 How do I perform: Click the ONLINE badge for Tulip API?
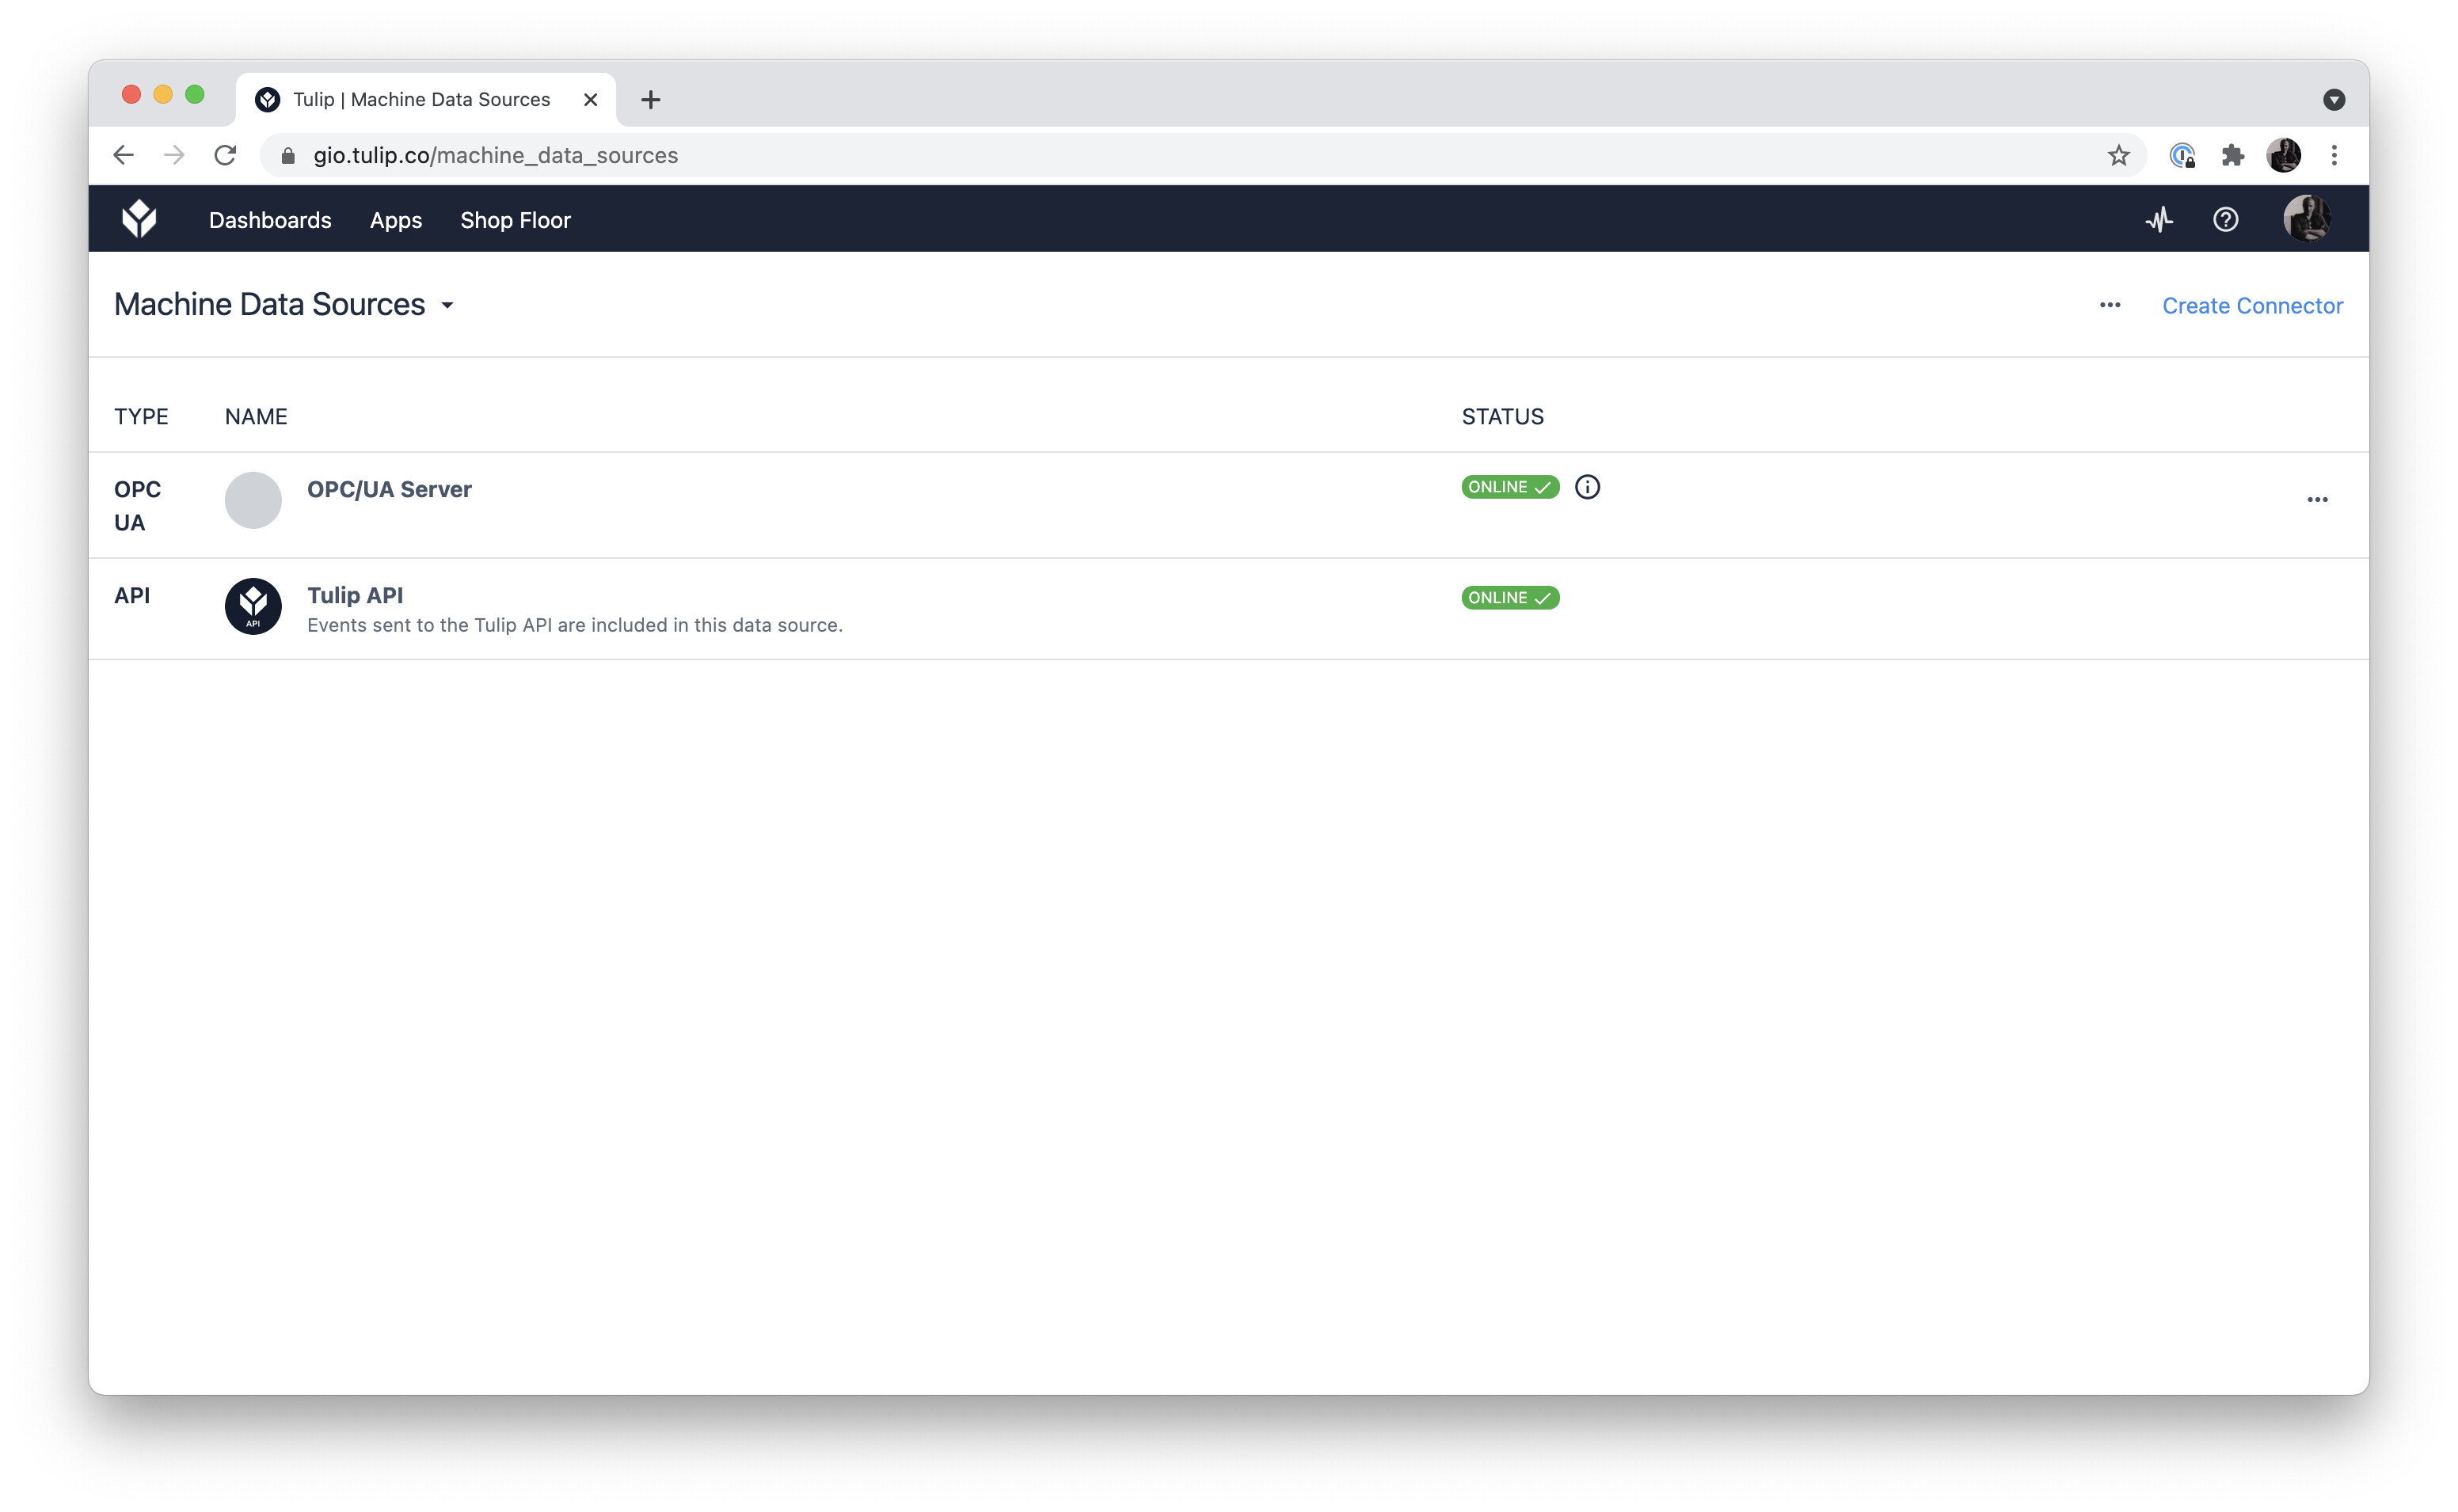click(x=1510, y=598)
